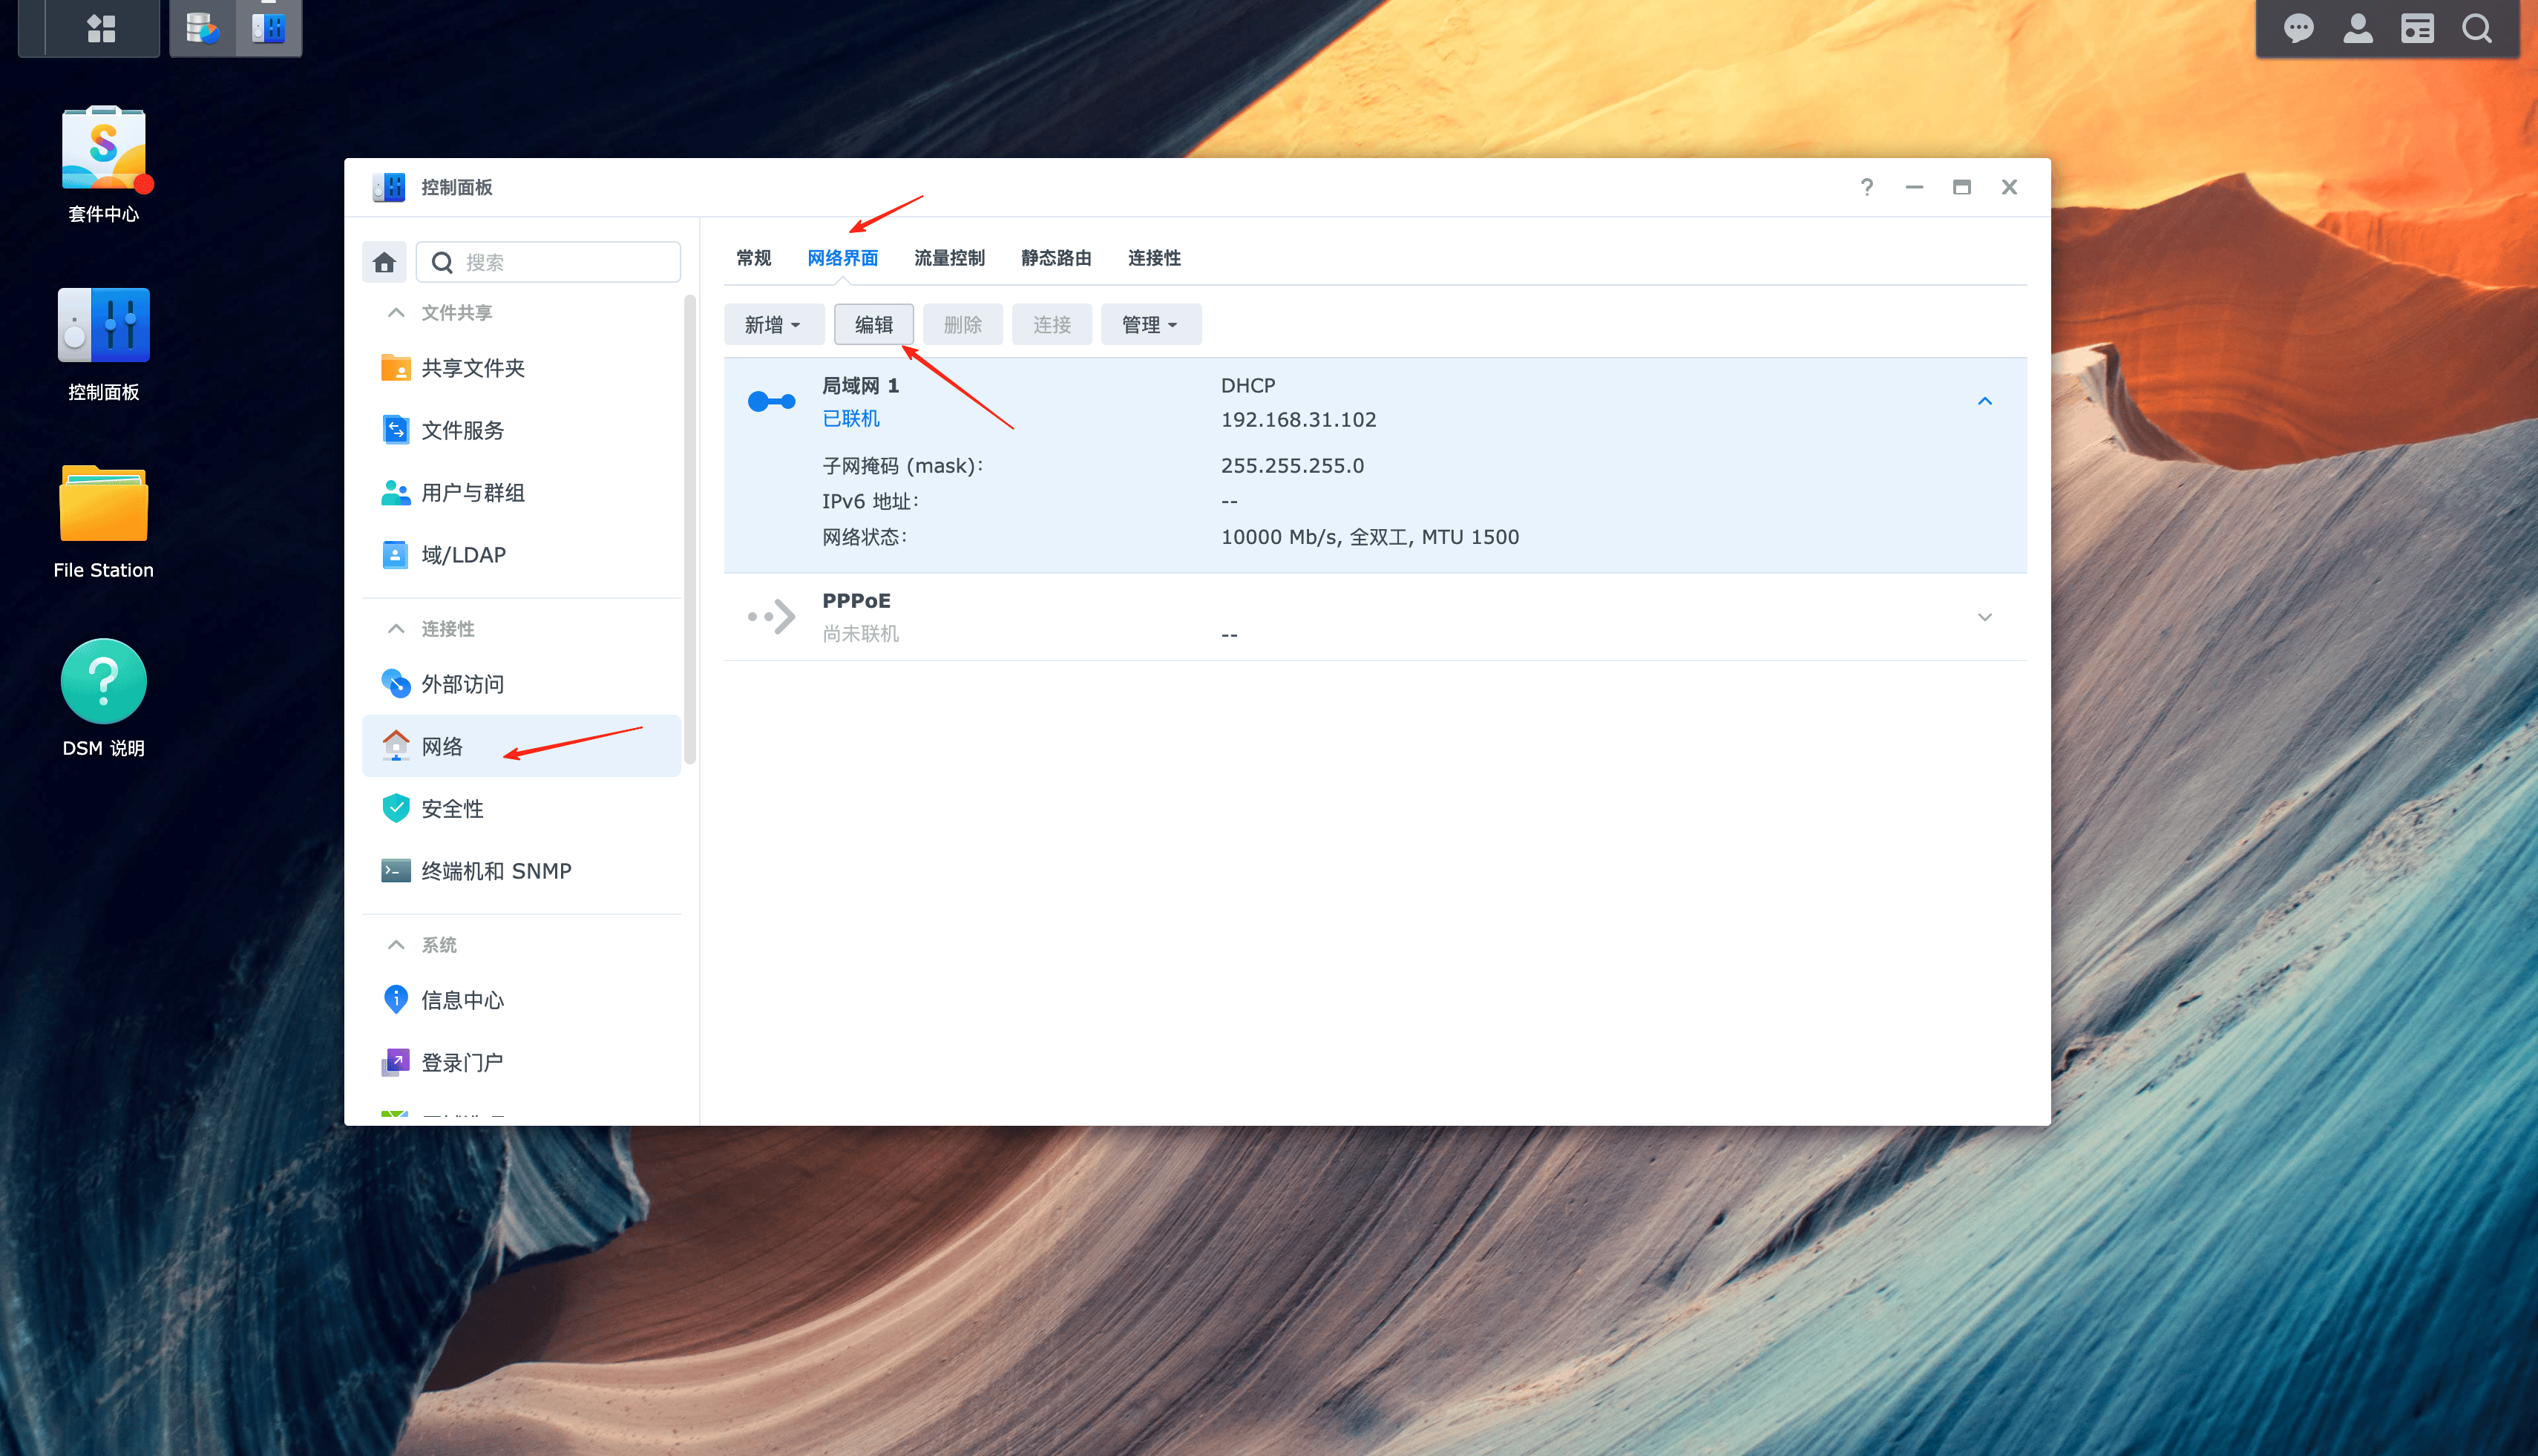
Task: Open the File Station desktop icon
Action: click(x=103, y=505)
